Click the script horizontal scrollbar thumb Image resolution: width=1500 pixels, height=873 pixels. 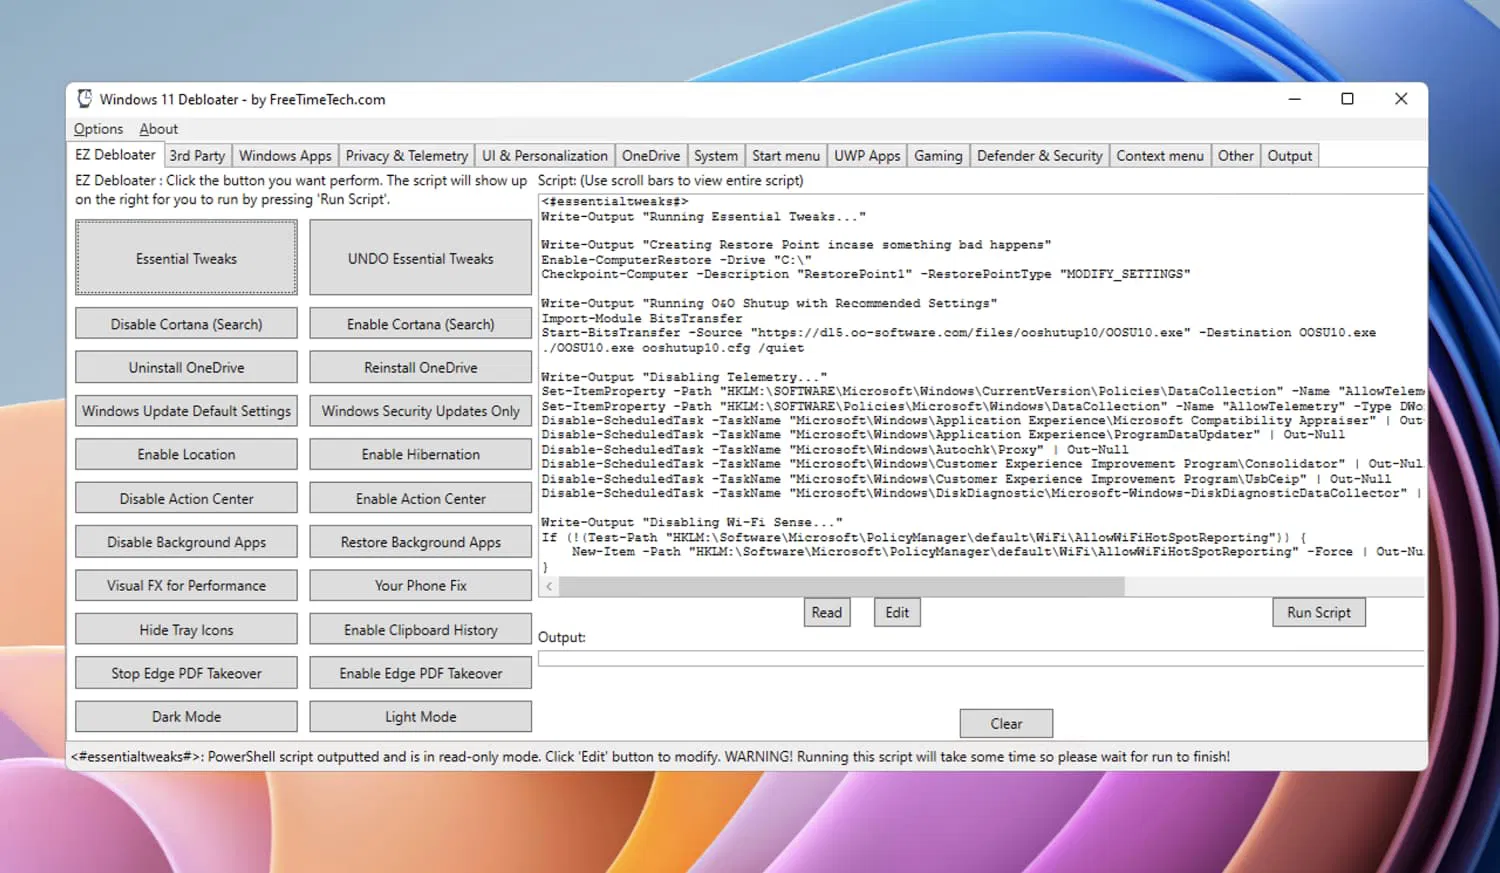point(842,587)
